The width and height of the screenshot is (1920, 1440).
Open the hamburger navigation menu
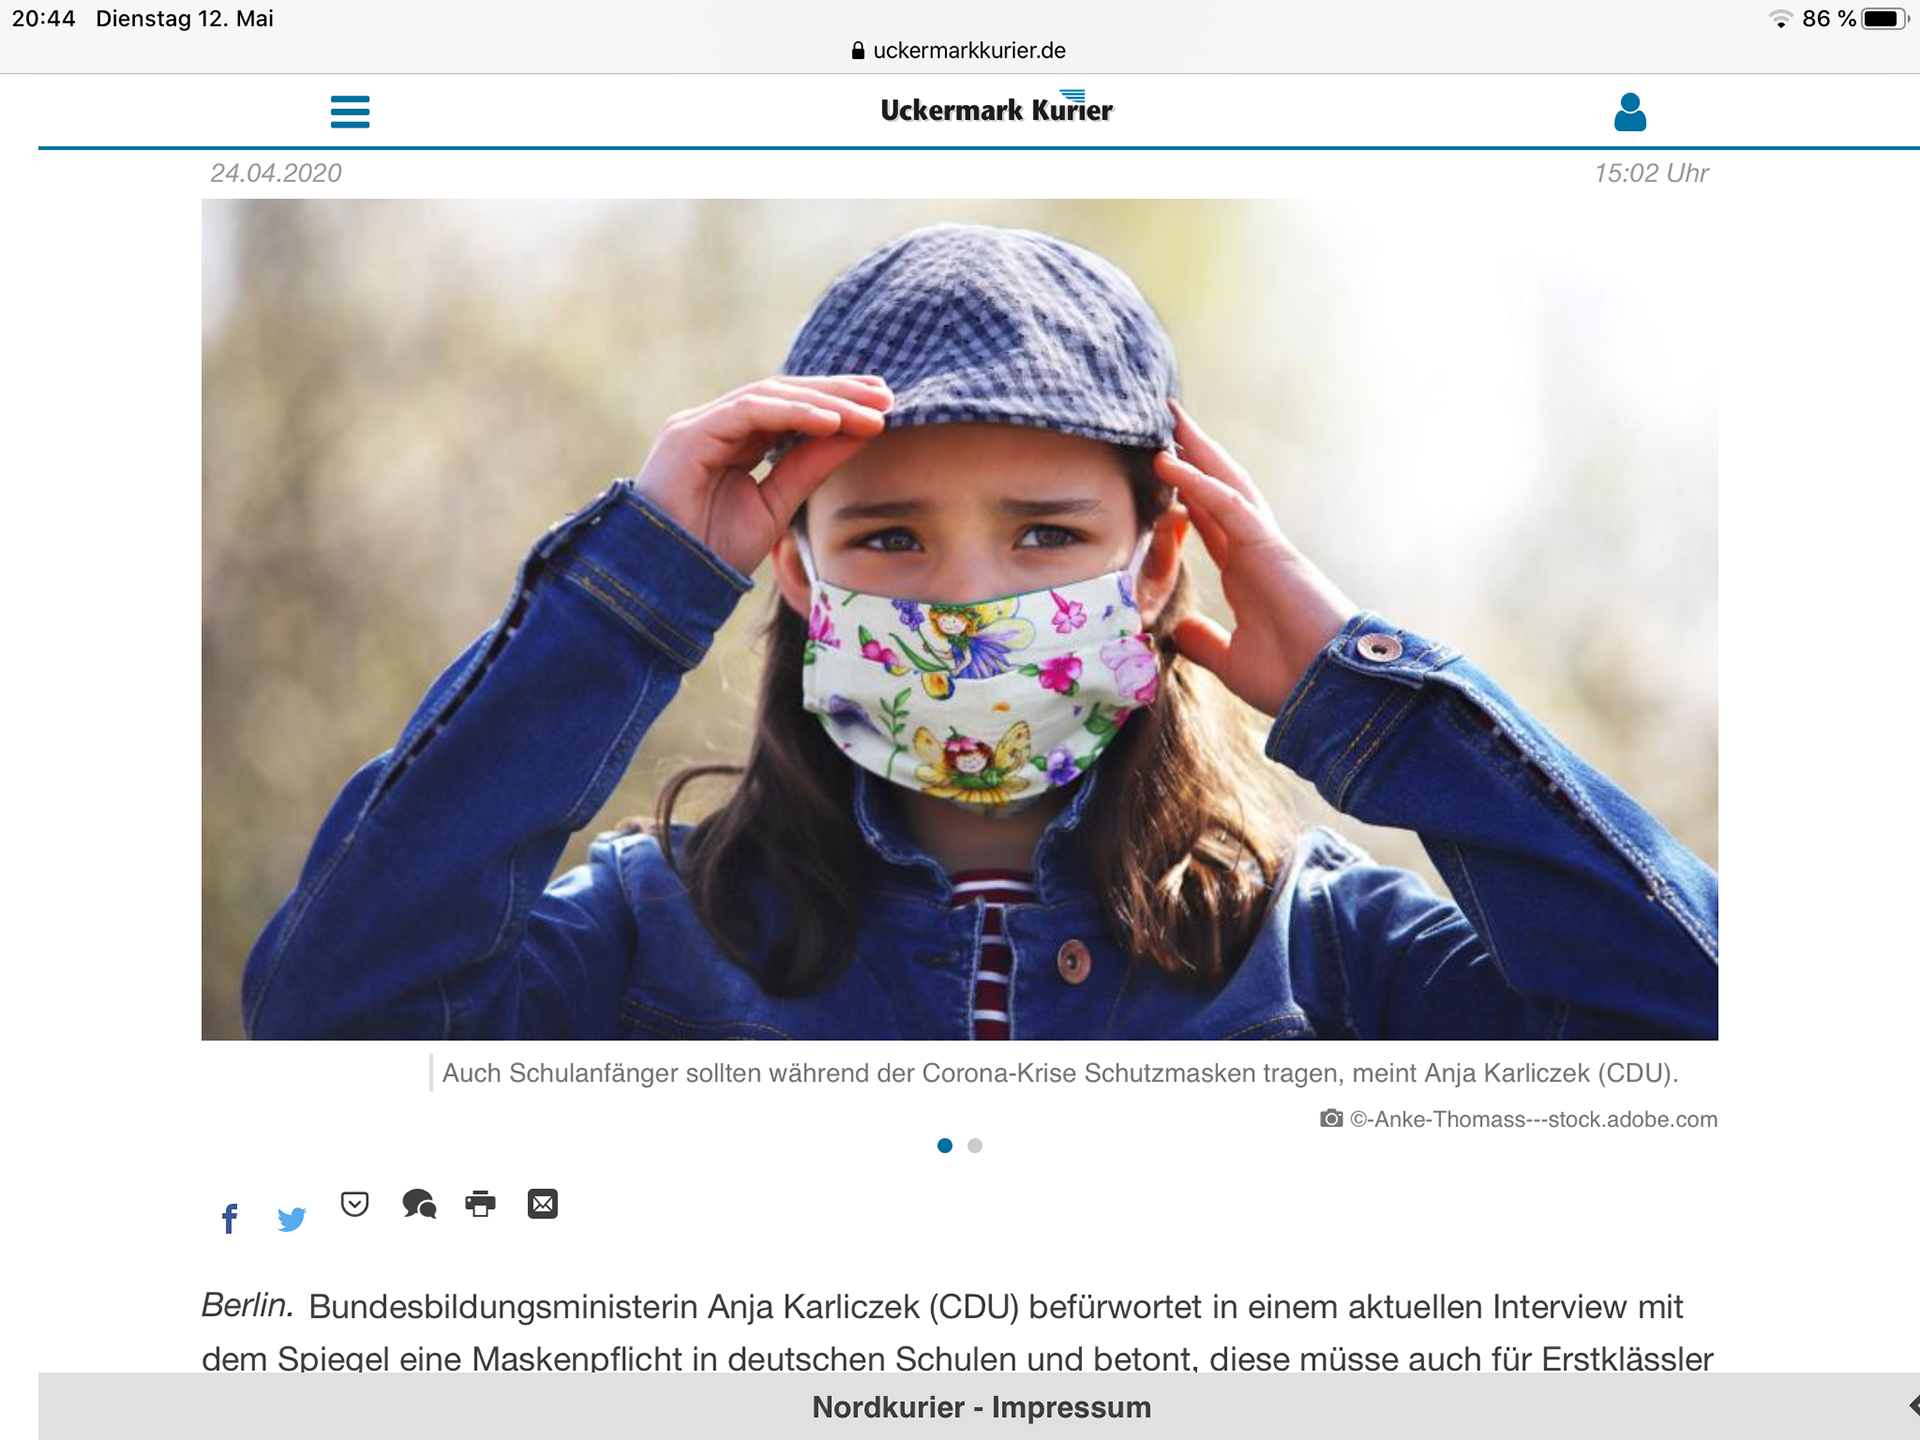(x=350, y=111)
